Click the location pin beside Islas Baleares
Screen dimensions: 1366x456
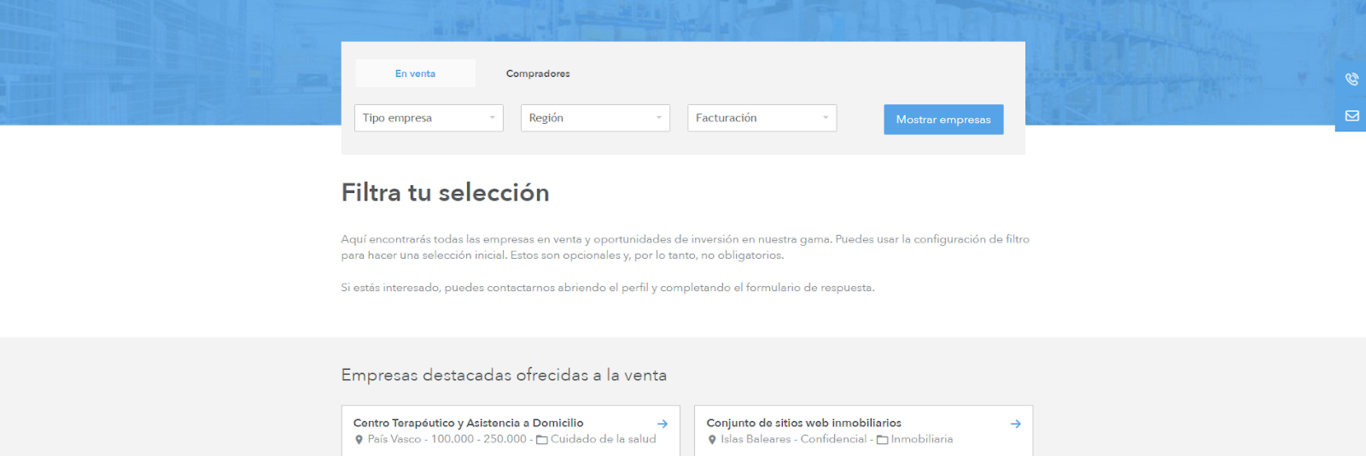(712, 440)
